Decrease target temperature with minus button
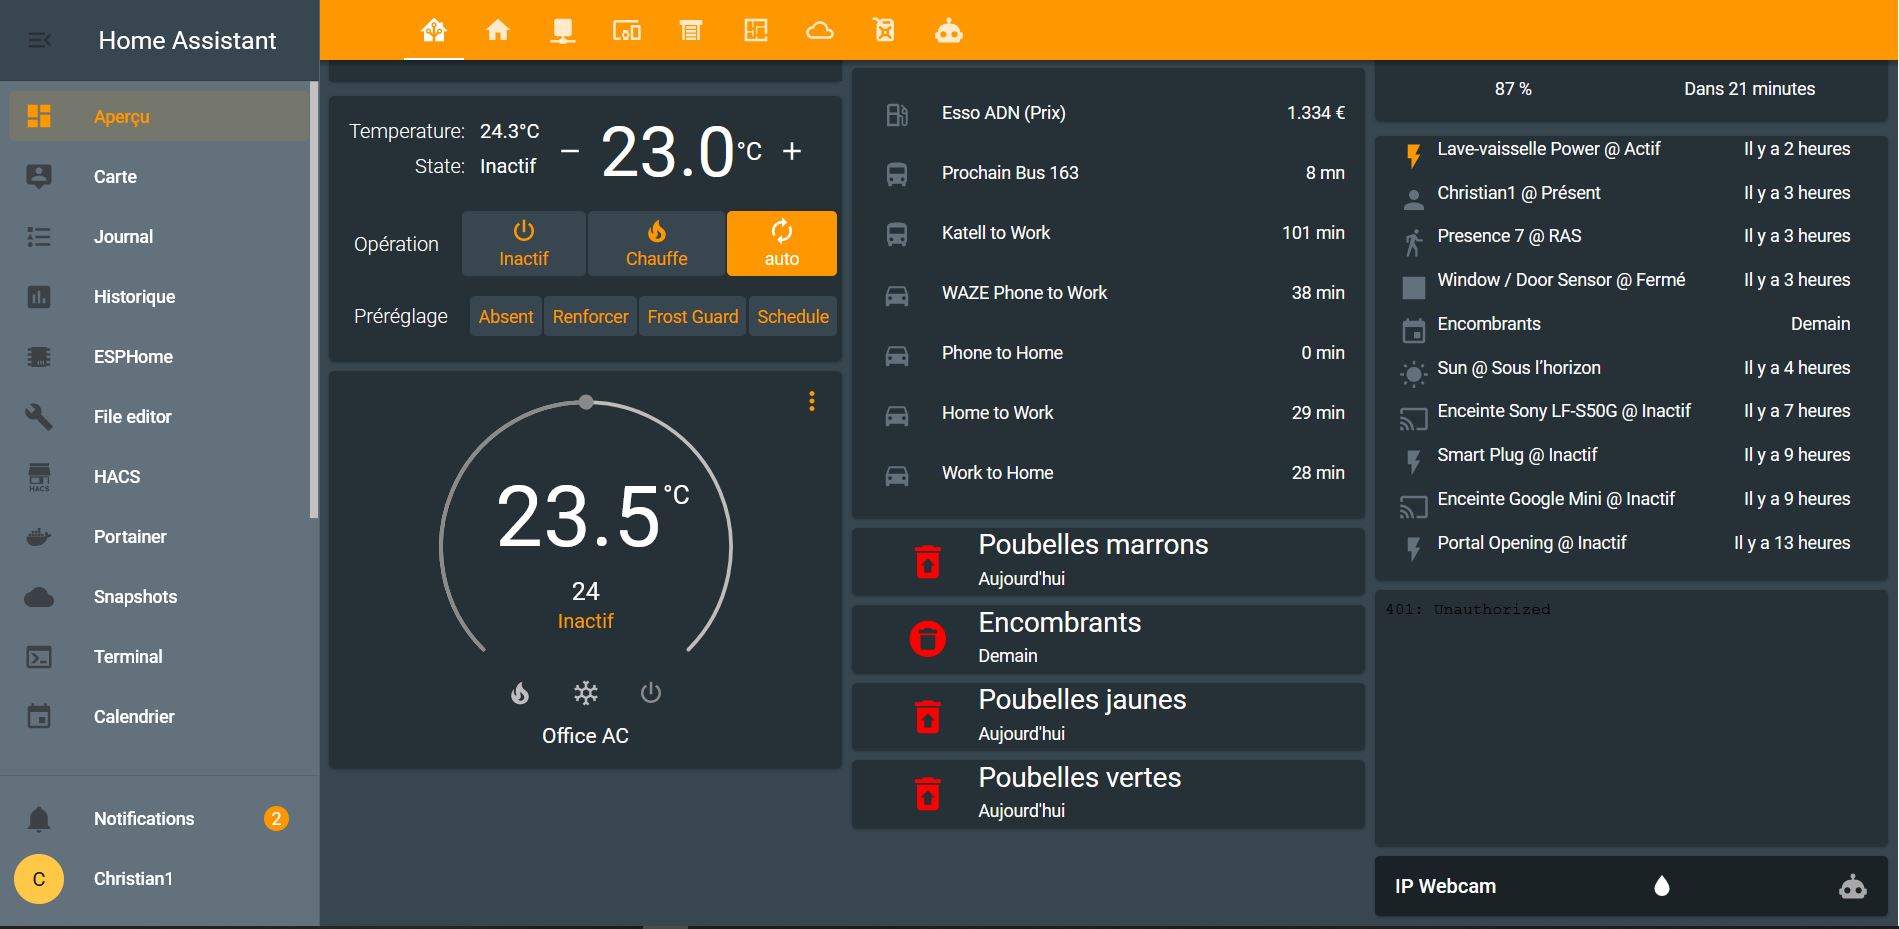The width and height of the screenshot is (1899, 929). click(570, 151)
